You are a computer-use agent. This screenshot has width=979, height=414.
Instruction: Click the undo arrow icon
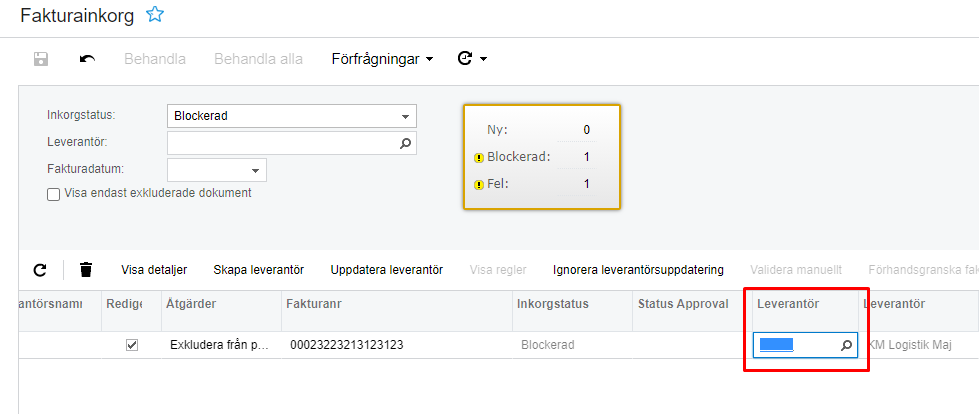point(88,59)
